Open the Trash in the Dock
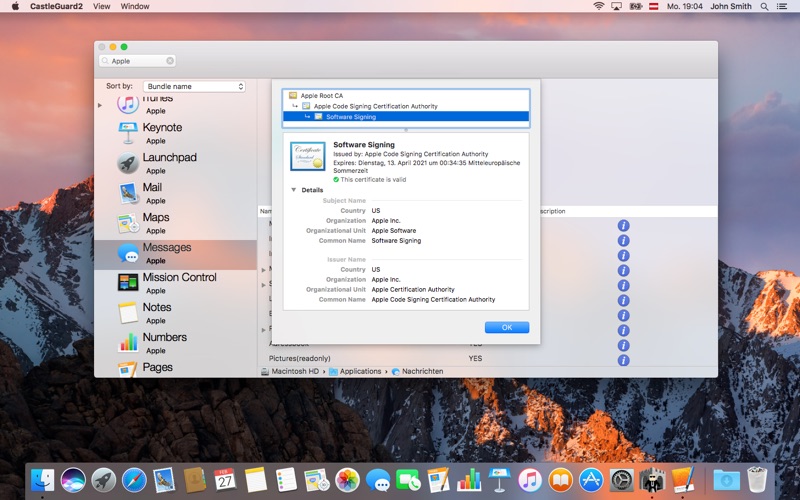Image resolution: width=800 pixels, height=500 pixels. click(757, 480)
